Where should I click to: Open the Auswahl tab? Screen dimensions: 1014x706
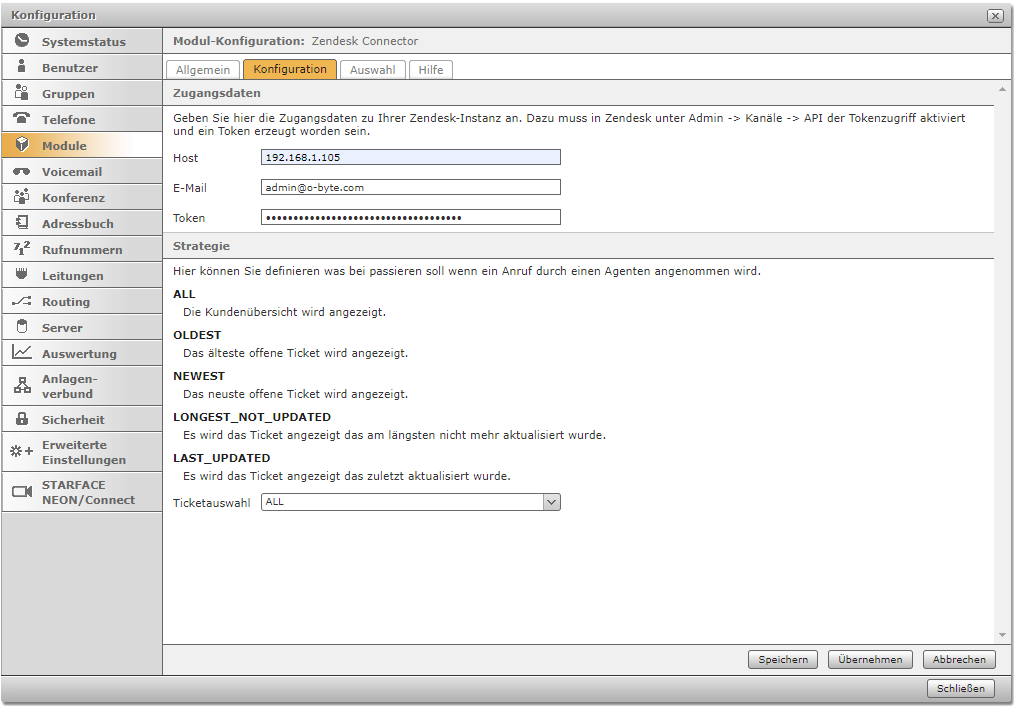372,70
